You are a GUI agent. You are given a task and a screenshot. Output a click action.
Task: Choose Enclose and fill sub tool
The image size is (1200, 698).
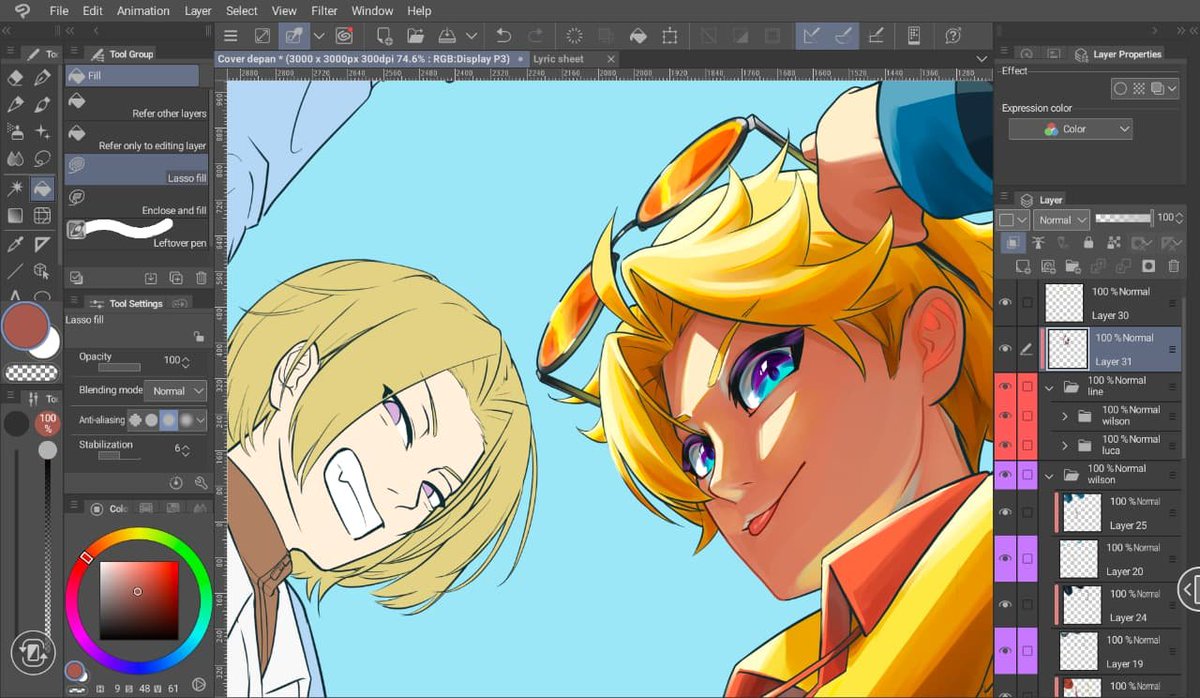136,202
